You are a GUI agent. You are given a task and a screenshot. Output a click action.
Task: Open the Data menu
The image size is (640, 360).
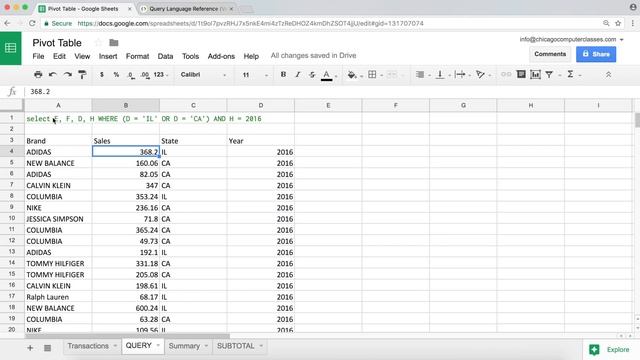coord(165,56)
